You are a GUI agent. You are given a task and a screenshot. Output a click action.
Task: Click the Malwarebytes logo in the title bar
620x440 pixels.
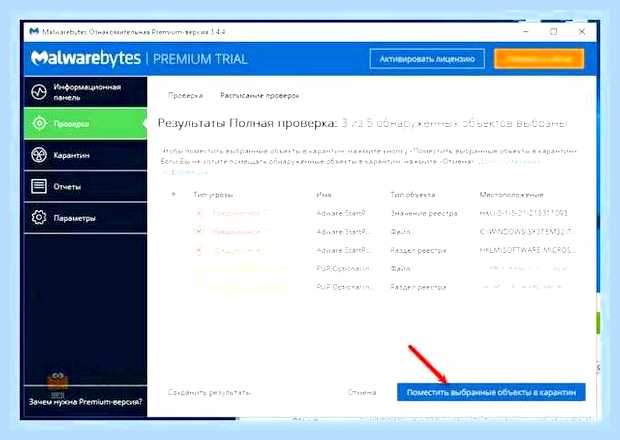(34, 31)
